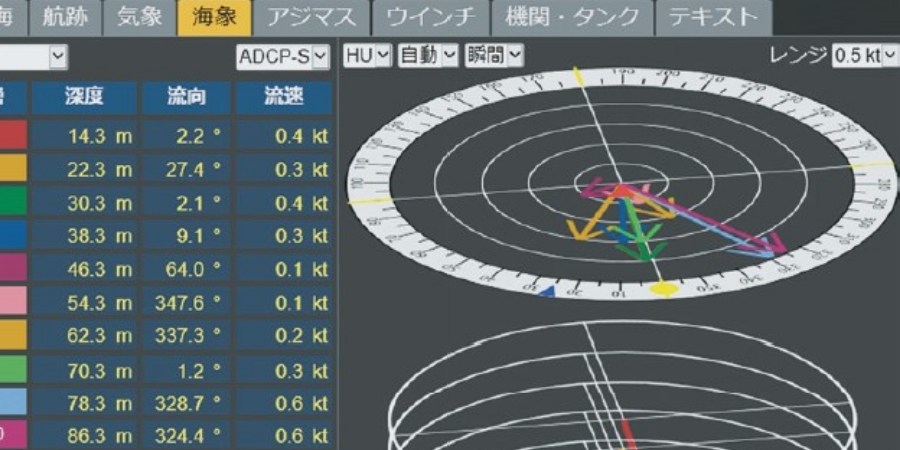Image resolution: width=900 pixels, height=450 pixels.
Task: Expand the ADCP-S source dropdown
Action: tap(283, 57)
